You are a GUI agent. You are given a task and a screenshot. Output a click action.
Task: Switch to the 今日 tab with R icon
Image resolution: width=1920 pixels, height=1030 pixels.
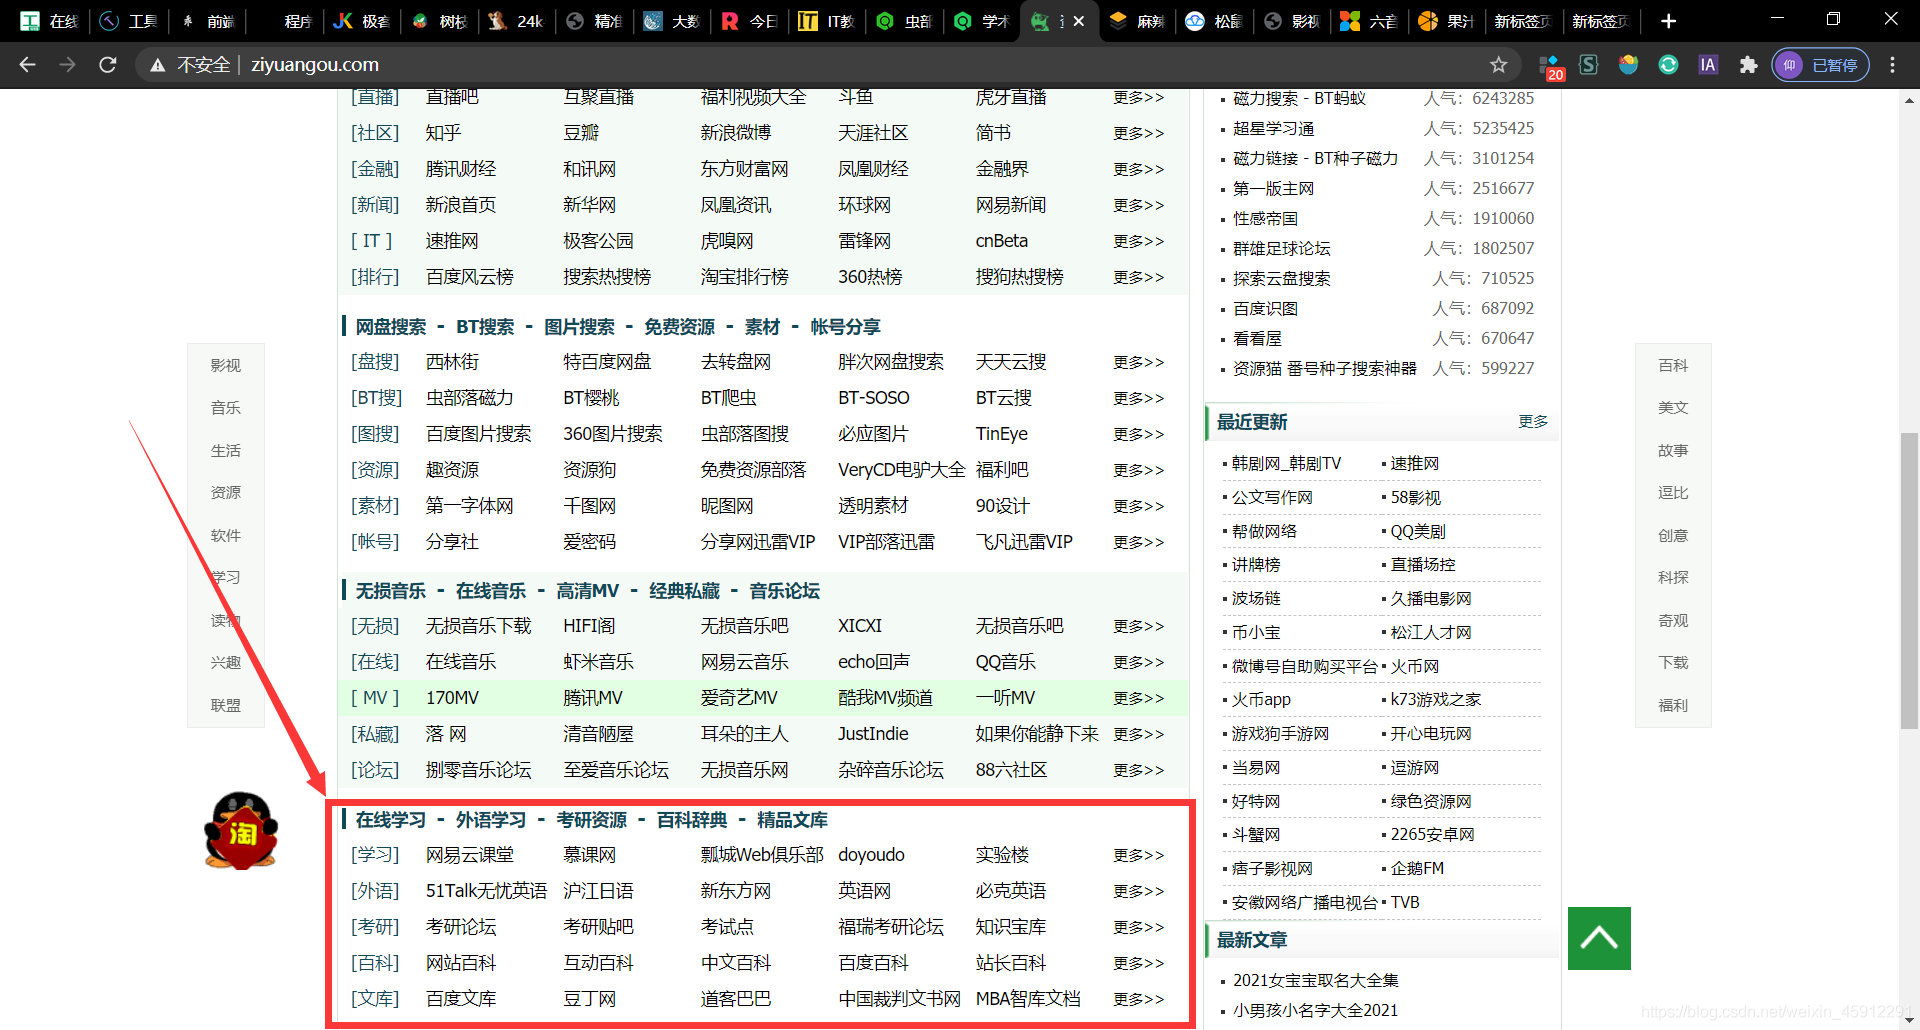click(x=749, y=21)
